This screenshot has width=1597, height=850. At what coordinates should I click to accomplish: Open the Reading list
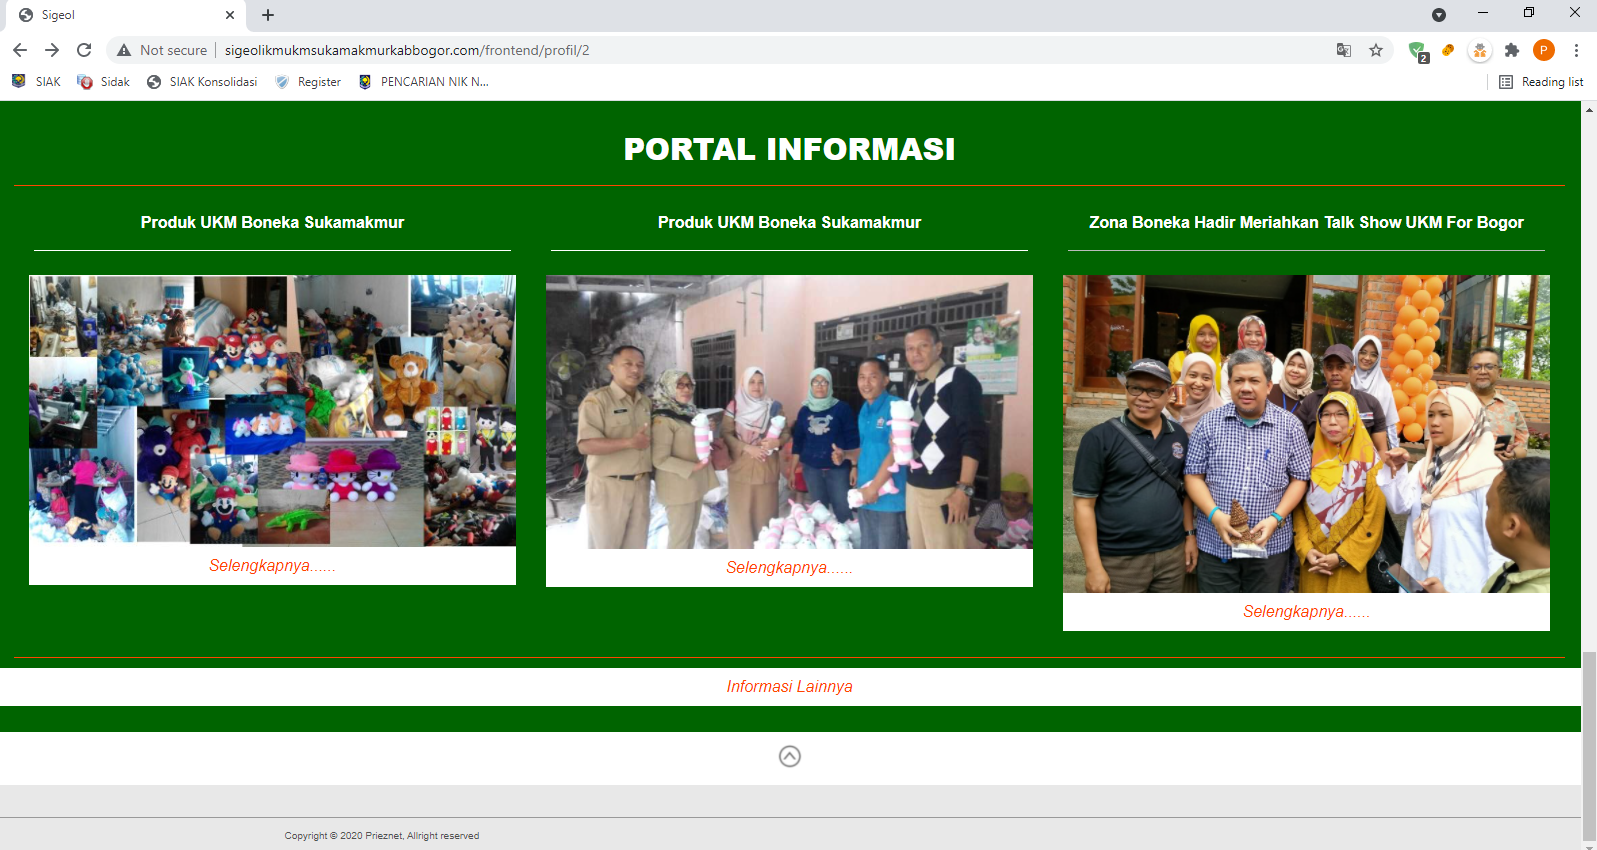[1541, 82]
